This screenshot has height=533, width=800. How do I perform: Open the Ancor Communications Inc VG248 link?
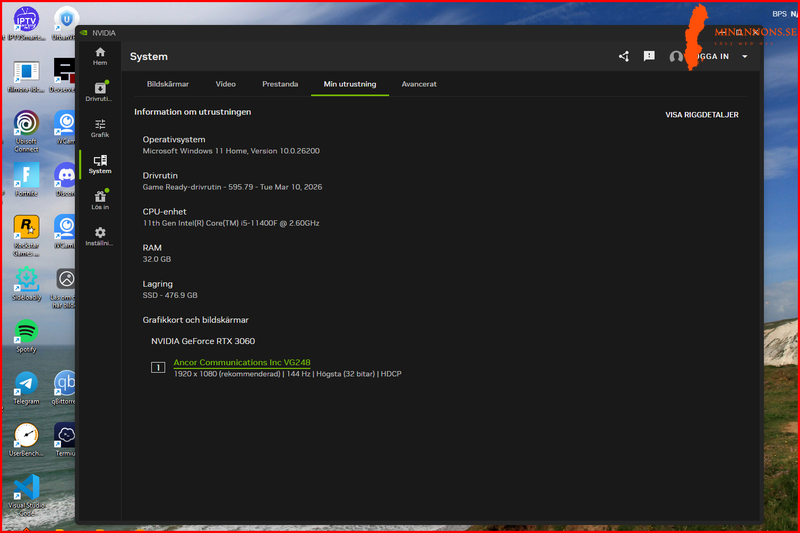tap(242, 362)
